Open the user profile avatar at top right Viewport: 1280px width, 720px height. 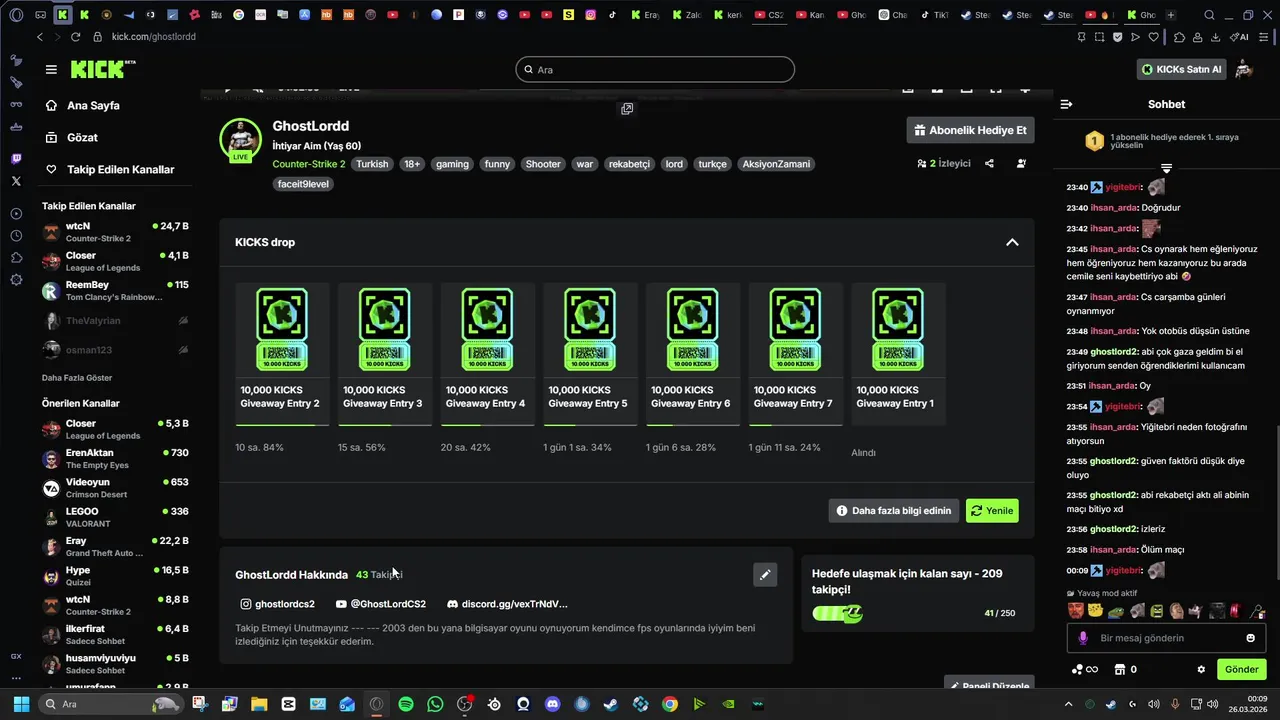pyautogui.click(x=1244, y=69)
